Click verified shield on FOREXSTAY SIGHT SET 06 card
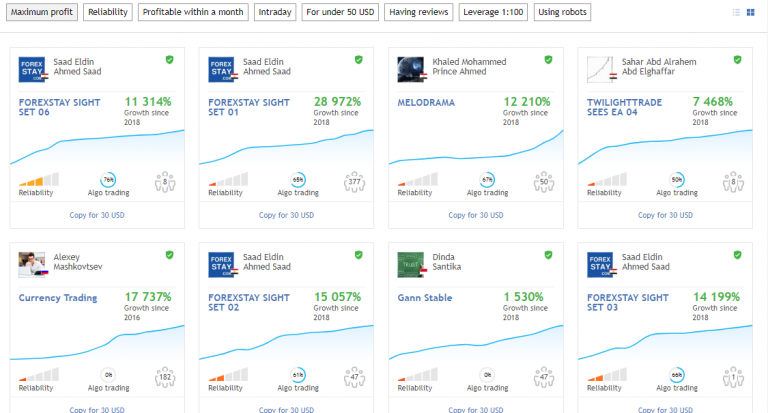 [x=169, y=60]
